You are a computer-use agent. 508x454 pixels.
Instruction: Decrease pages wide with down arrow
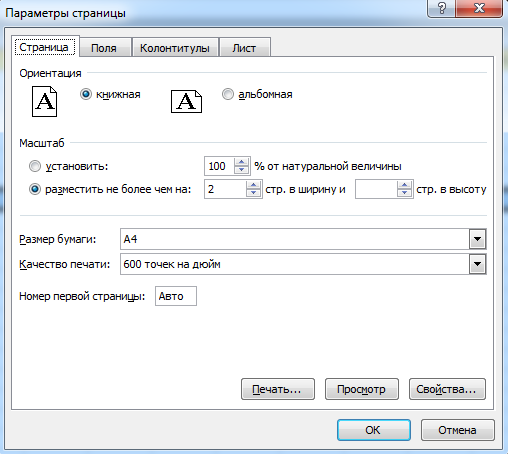[253, 193]
